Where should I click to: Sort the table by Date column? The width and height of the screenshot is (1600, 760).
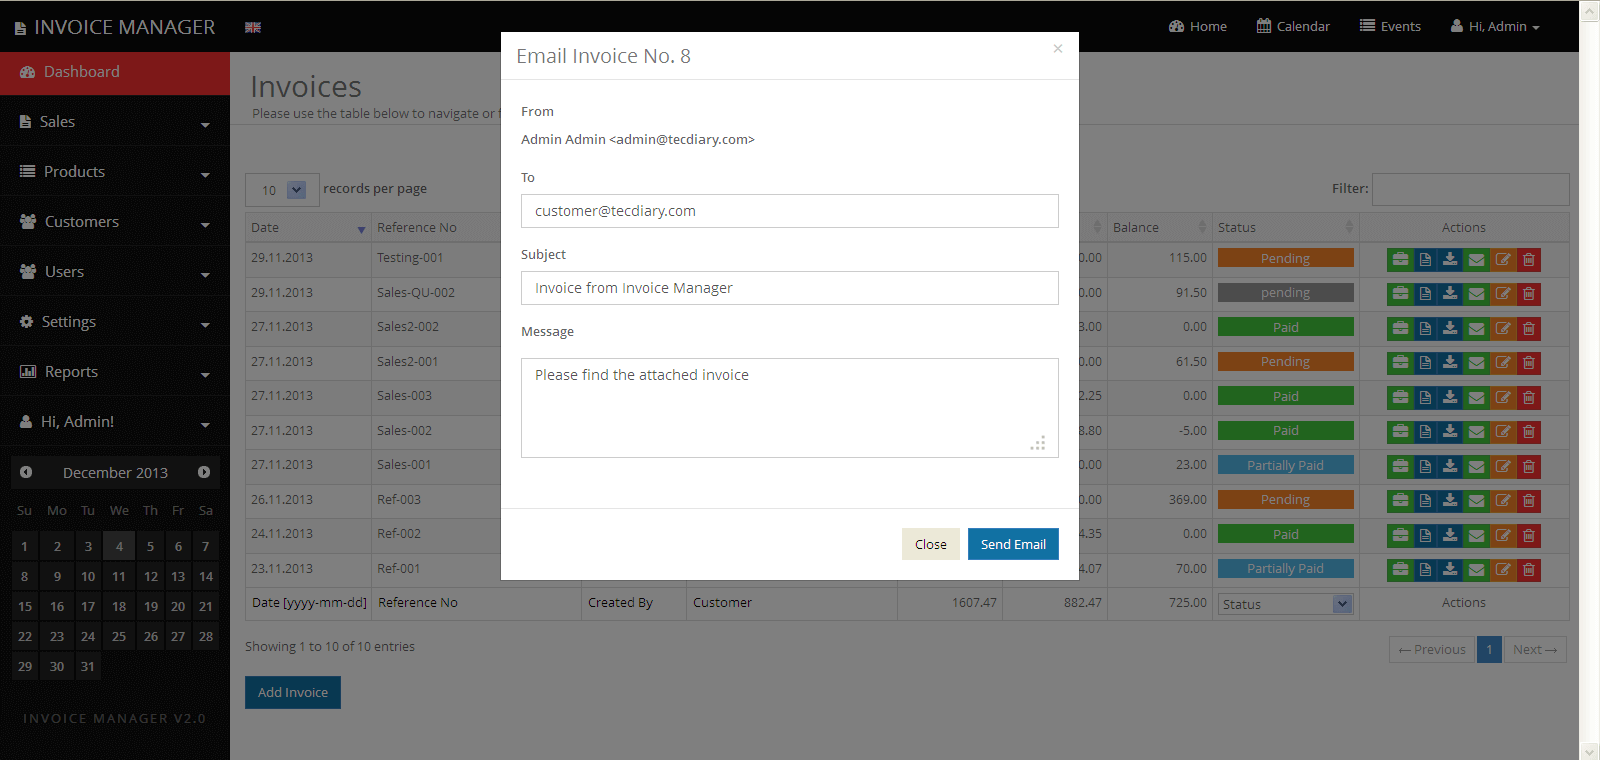click(308, 228)
